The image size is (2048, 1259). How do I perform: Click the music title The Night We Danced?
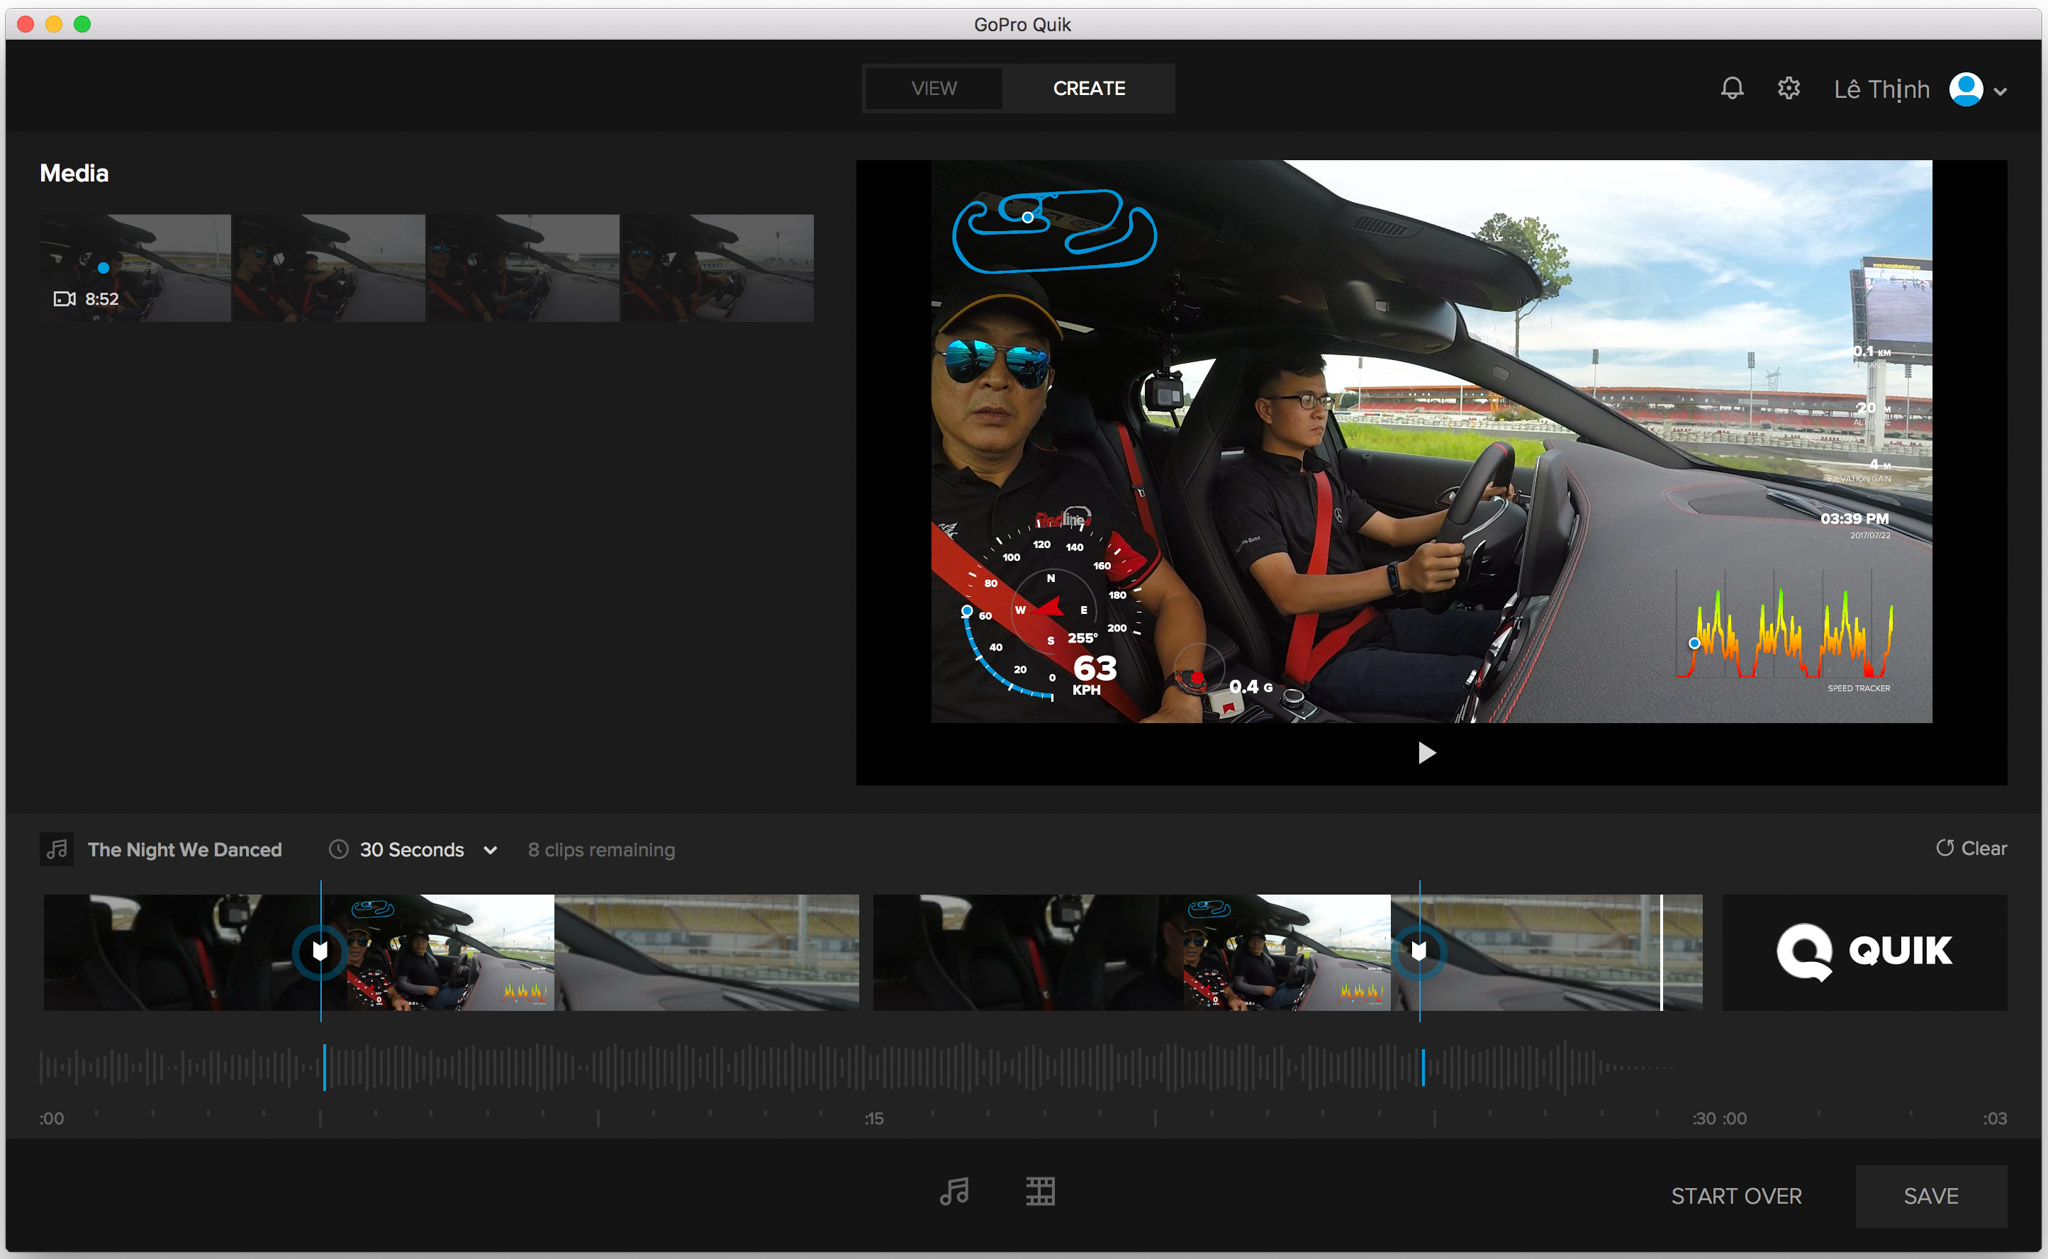tap(187, 848)
